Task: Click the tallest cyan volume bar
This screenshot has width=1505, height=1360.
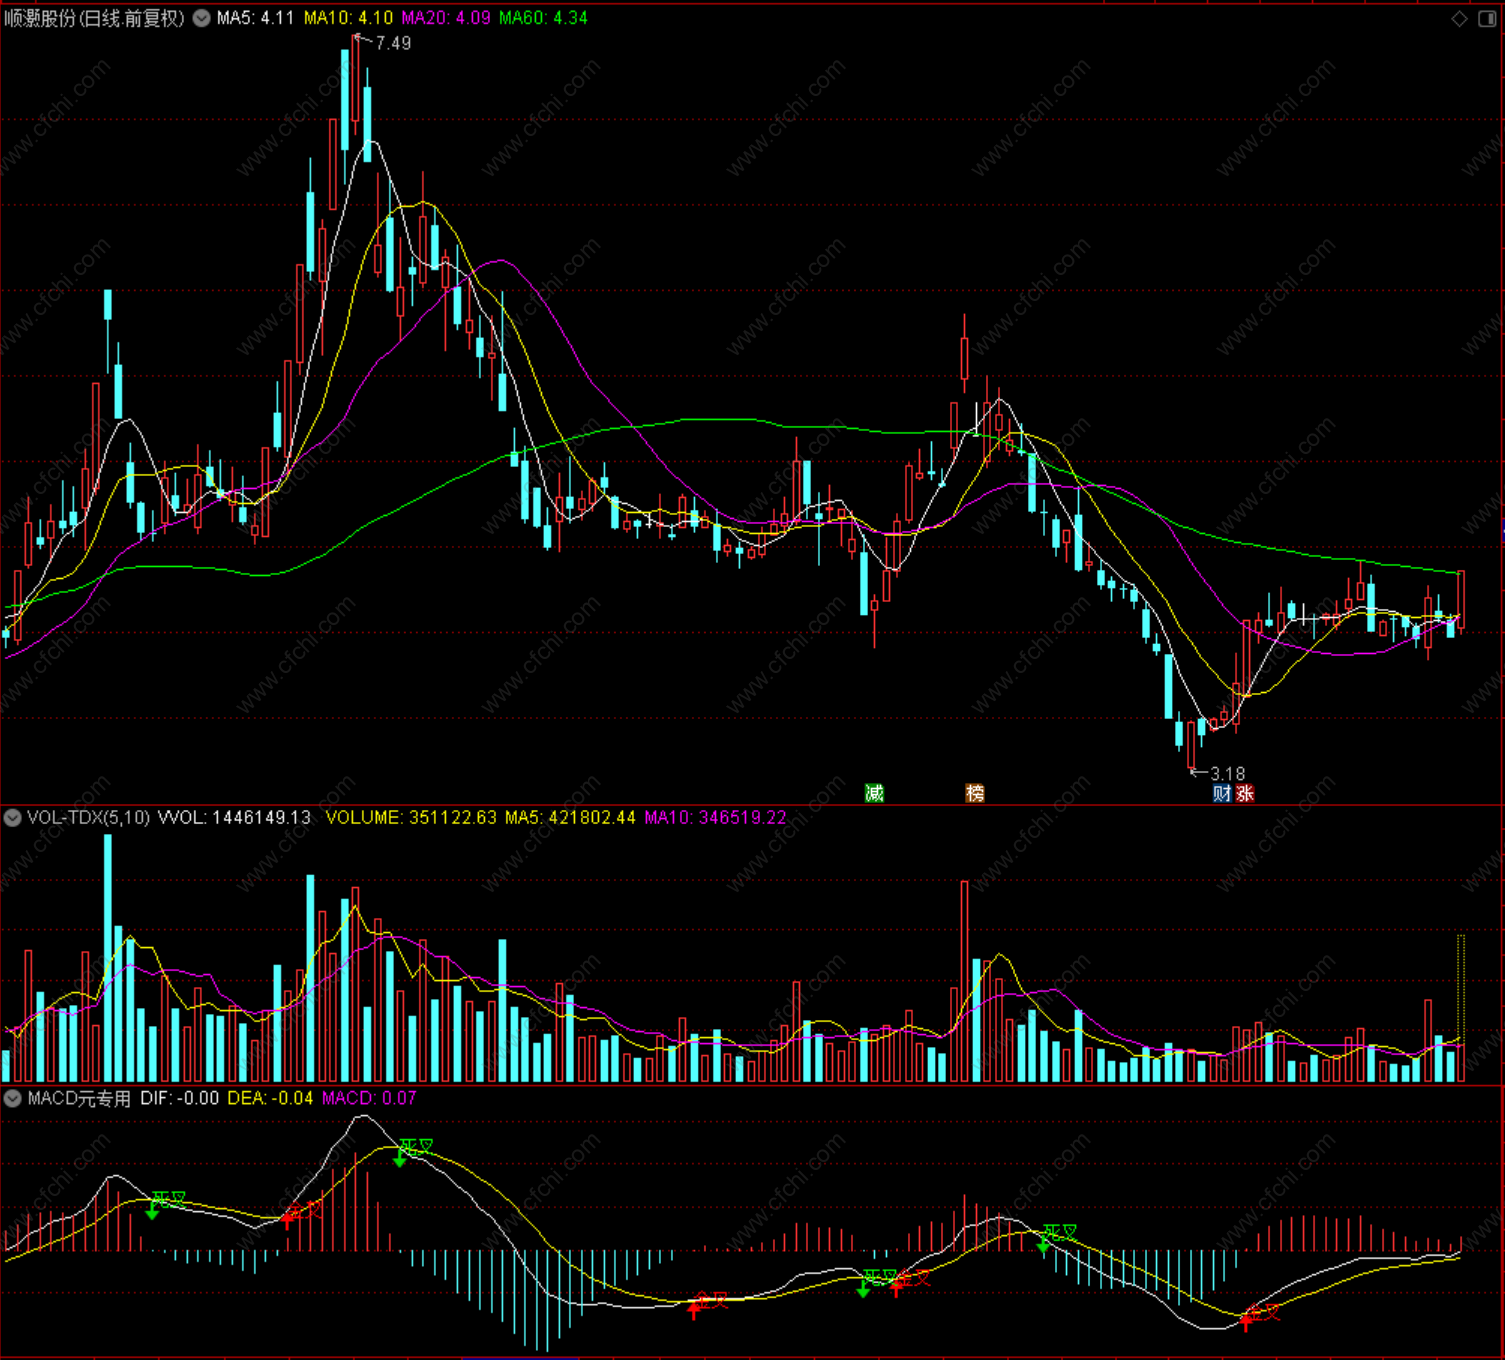Action: [x=108, y=958]
